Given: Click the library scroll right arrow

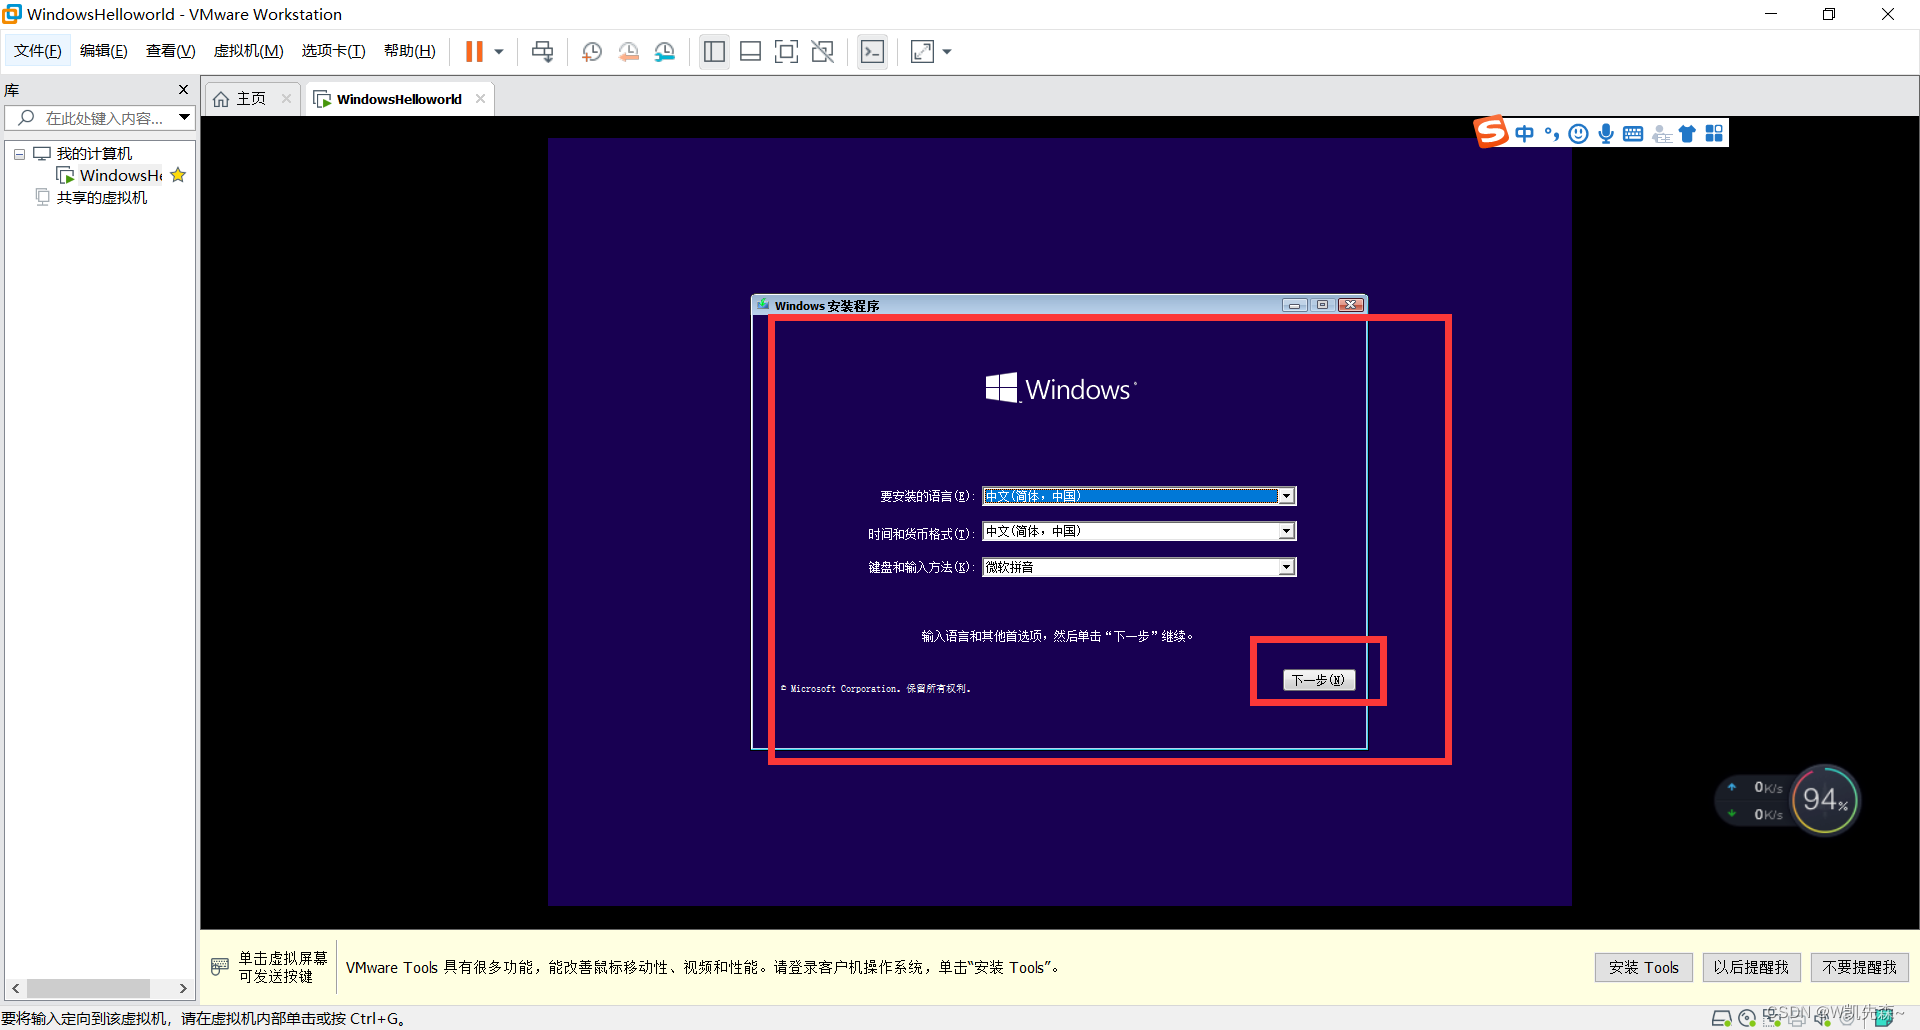Looking at the screenshot, I should tap(183, 988).
